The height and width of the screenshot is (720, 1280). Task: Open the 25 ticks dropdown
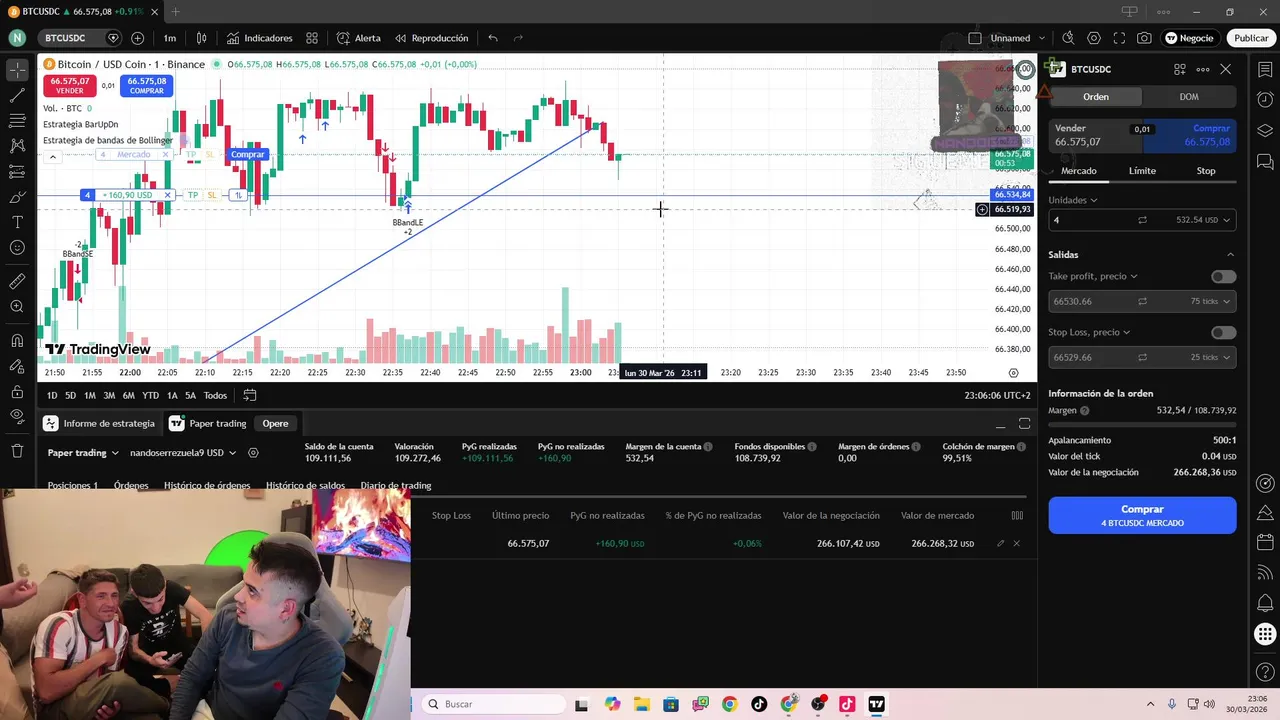1210,357
